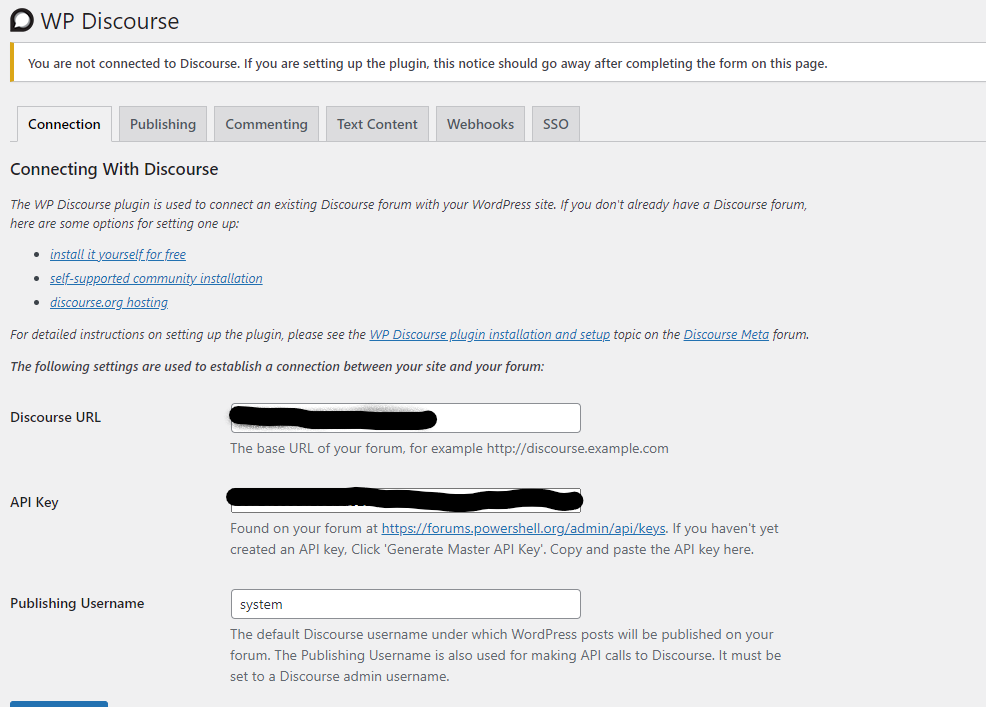Click the 'not connected to Discourse' notice text
This screenshot has width=986, height=707.
(x=428, y=64)
